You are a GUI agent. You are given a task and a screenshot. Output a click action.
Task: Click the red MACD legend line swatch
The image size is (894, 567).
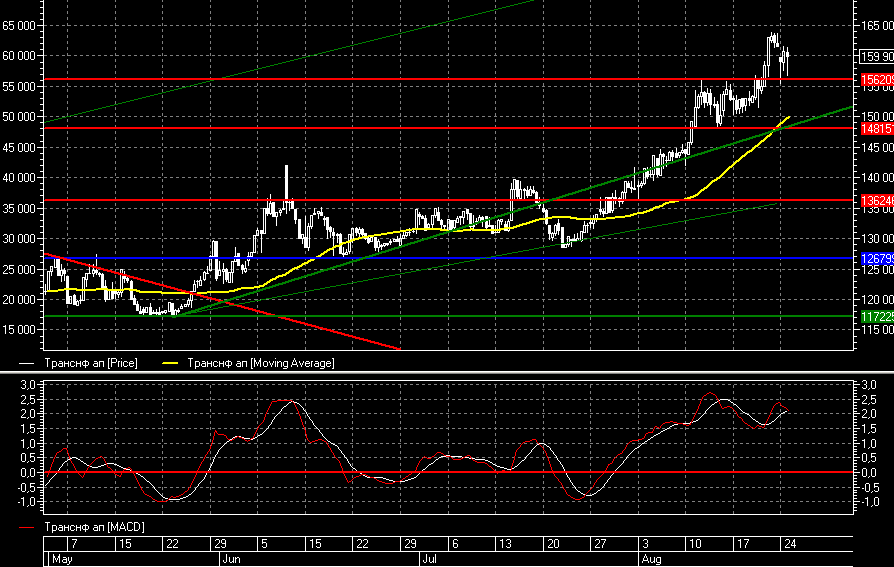coord(28,526)
